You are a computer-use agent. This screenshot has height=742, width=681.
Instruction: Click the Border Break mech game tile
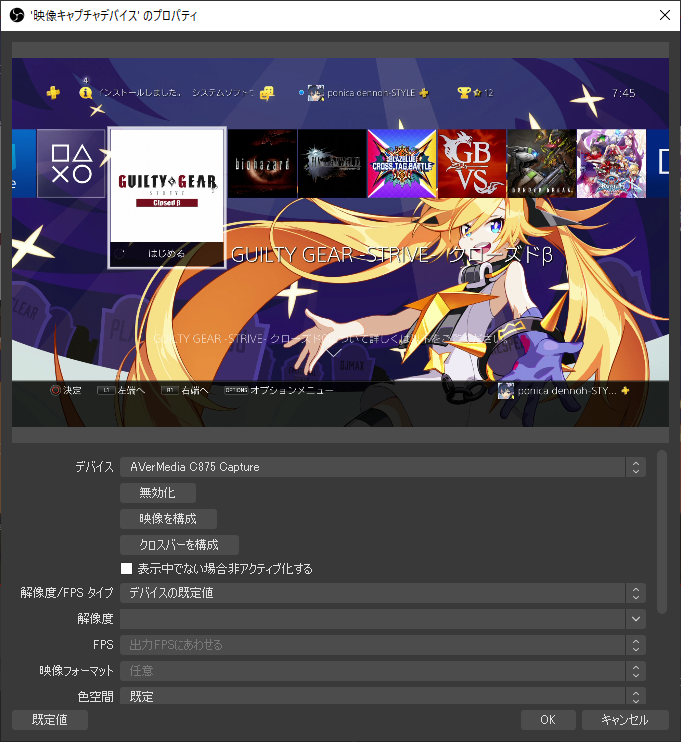tap(541, 163)
